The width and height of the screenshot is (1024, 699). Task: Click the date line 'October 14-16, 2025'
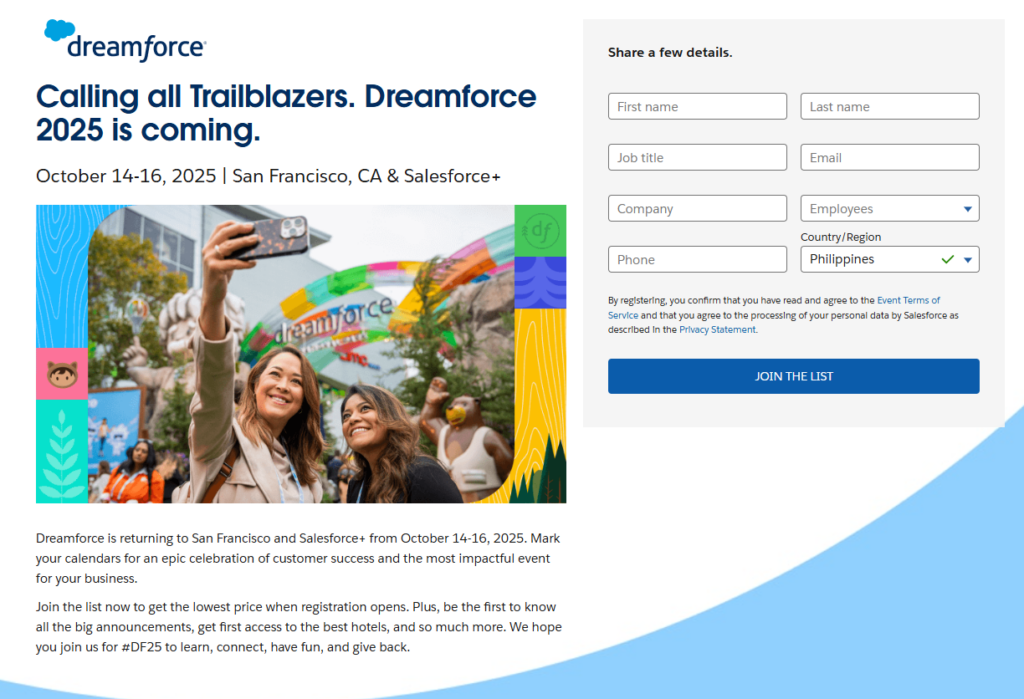click(126, 176)
